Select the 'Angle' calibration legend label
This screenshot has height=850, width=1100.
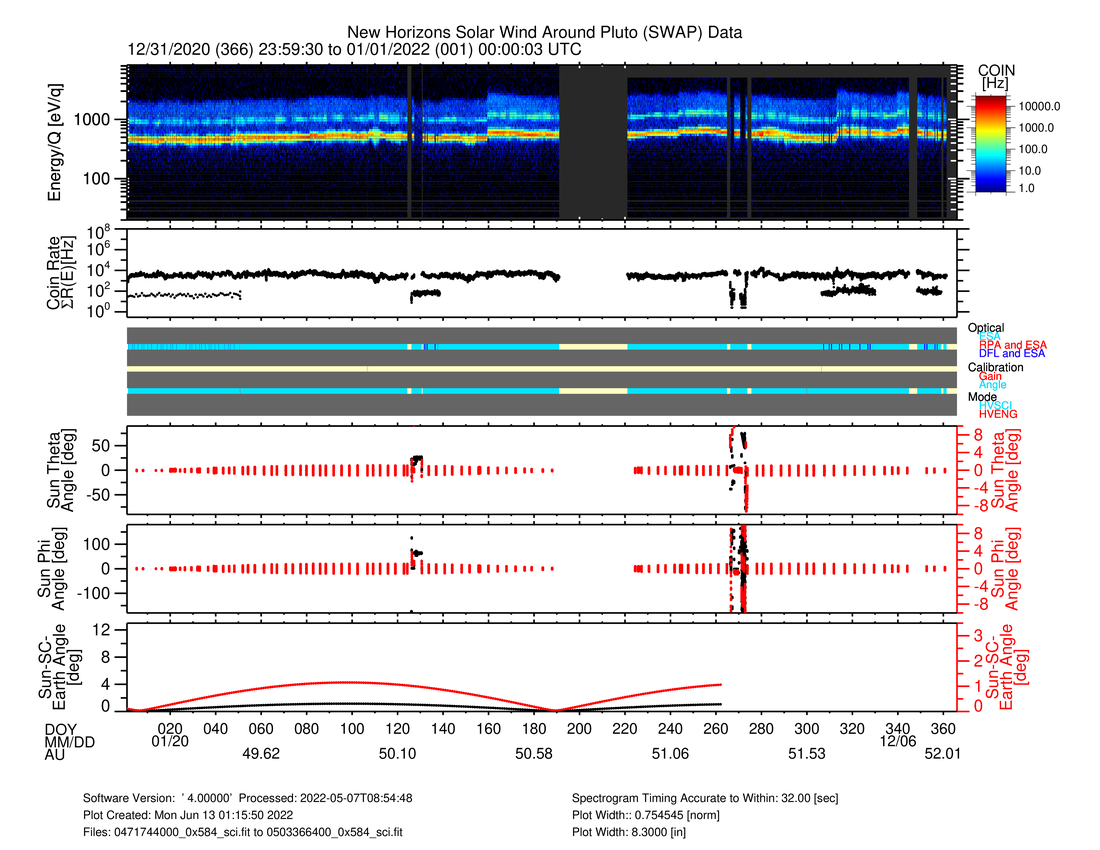(992, 385)
